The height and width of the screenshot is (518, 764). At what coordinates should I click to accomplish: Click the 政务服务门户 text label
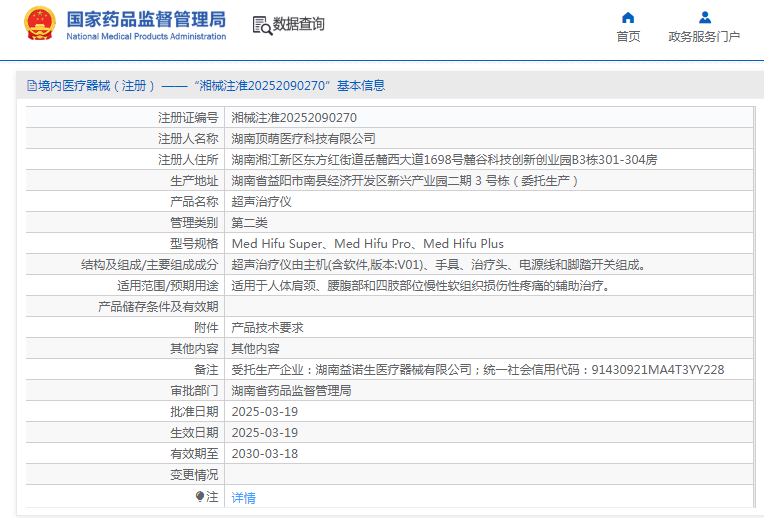pyautogui.click(x=704, y=37)
